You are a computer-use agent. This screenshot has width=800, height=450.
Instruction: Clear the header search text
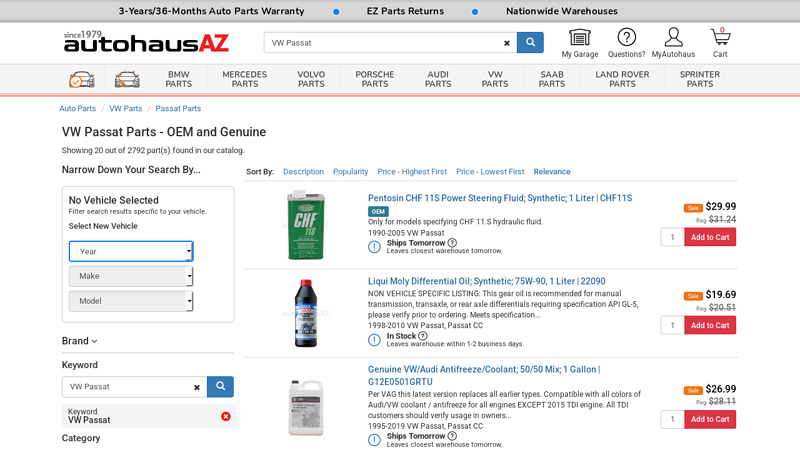click(507, 43)
